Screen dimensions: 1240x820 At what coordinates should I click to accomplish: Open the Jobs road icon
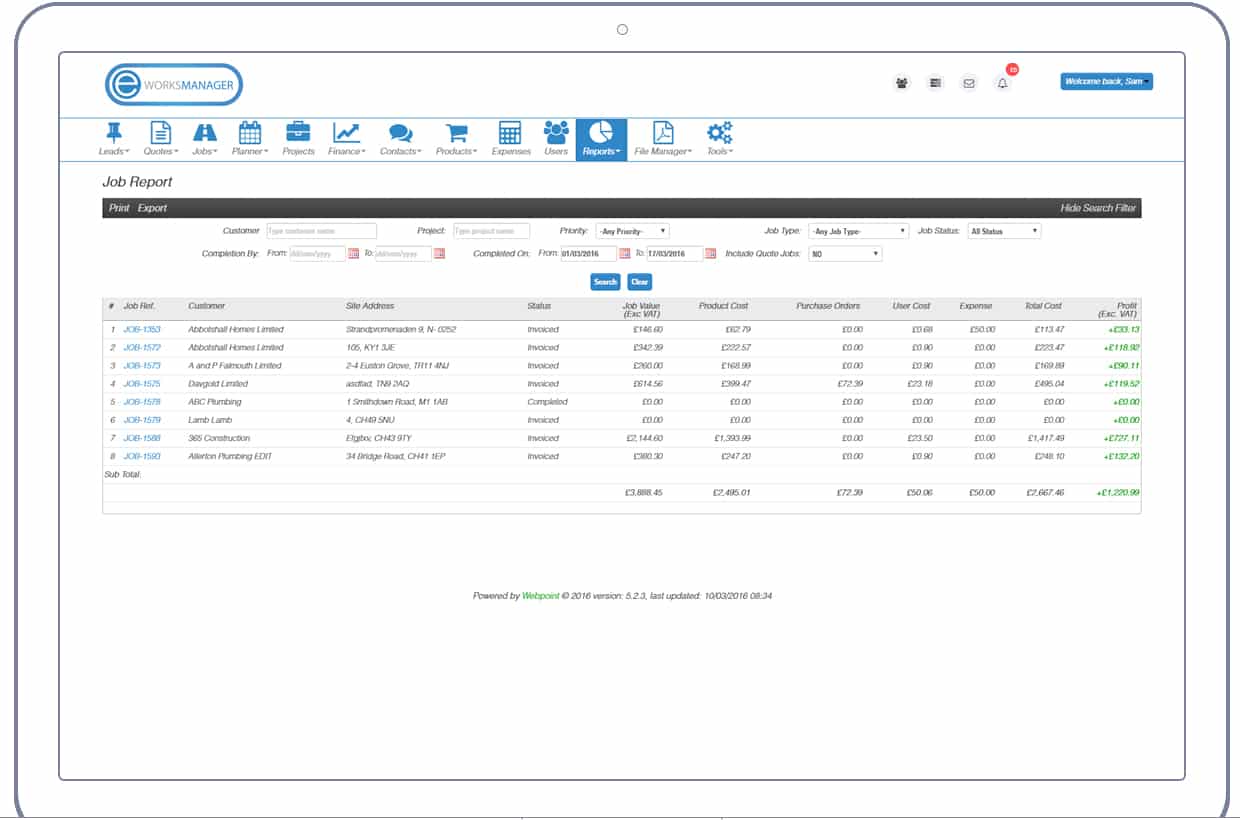pos(204,132)
